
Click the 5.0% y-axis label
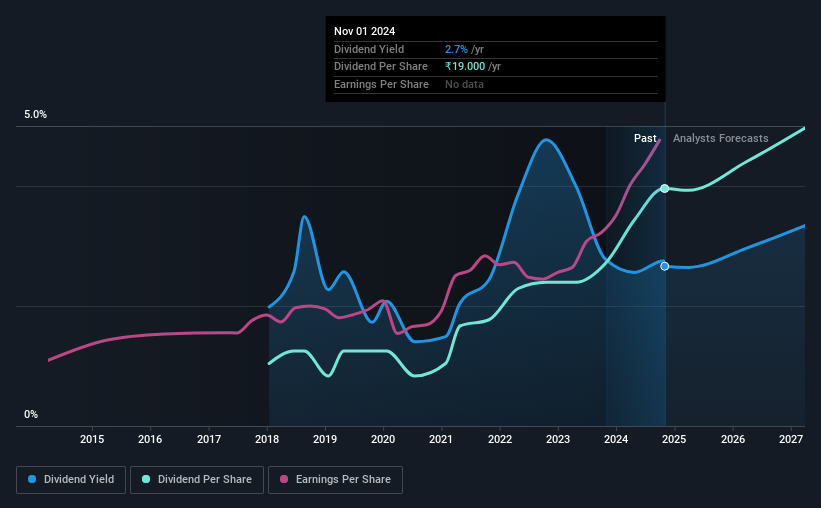[35, 115]
